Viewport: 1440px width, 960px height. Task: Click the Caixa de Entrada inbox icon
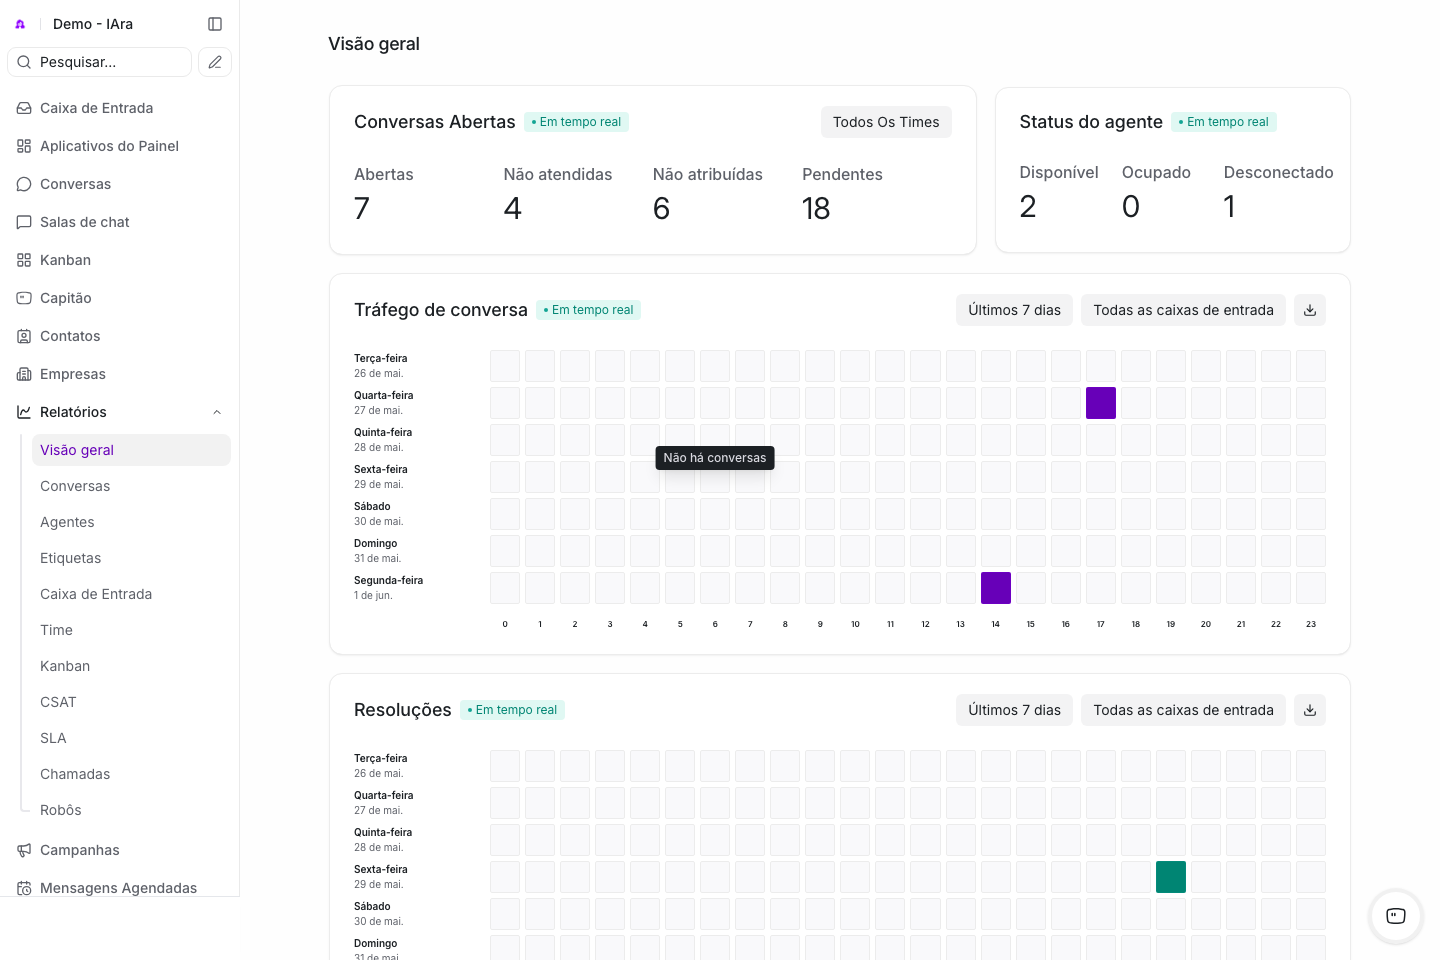click(24, 108)
